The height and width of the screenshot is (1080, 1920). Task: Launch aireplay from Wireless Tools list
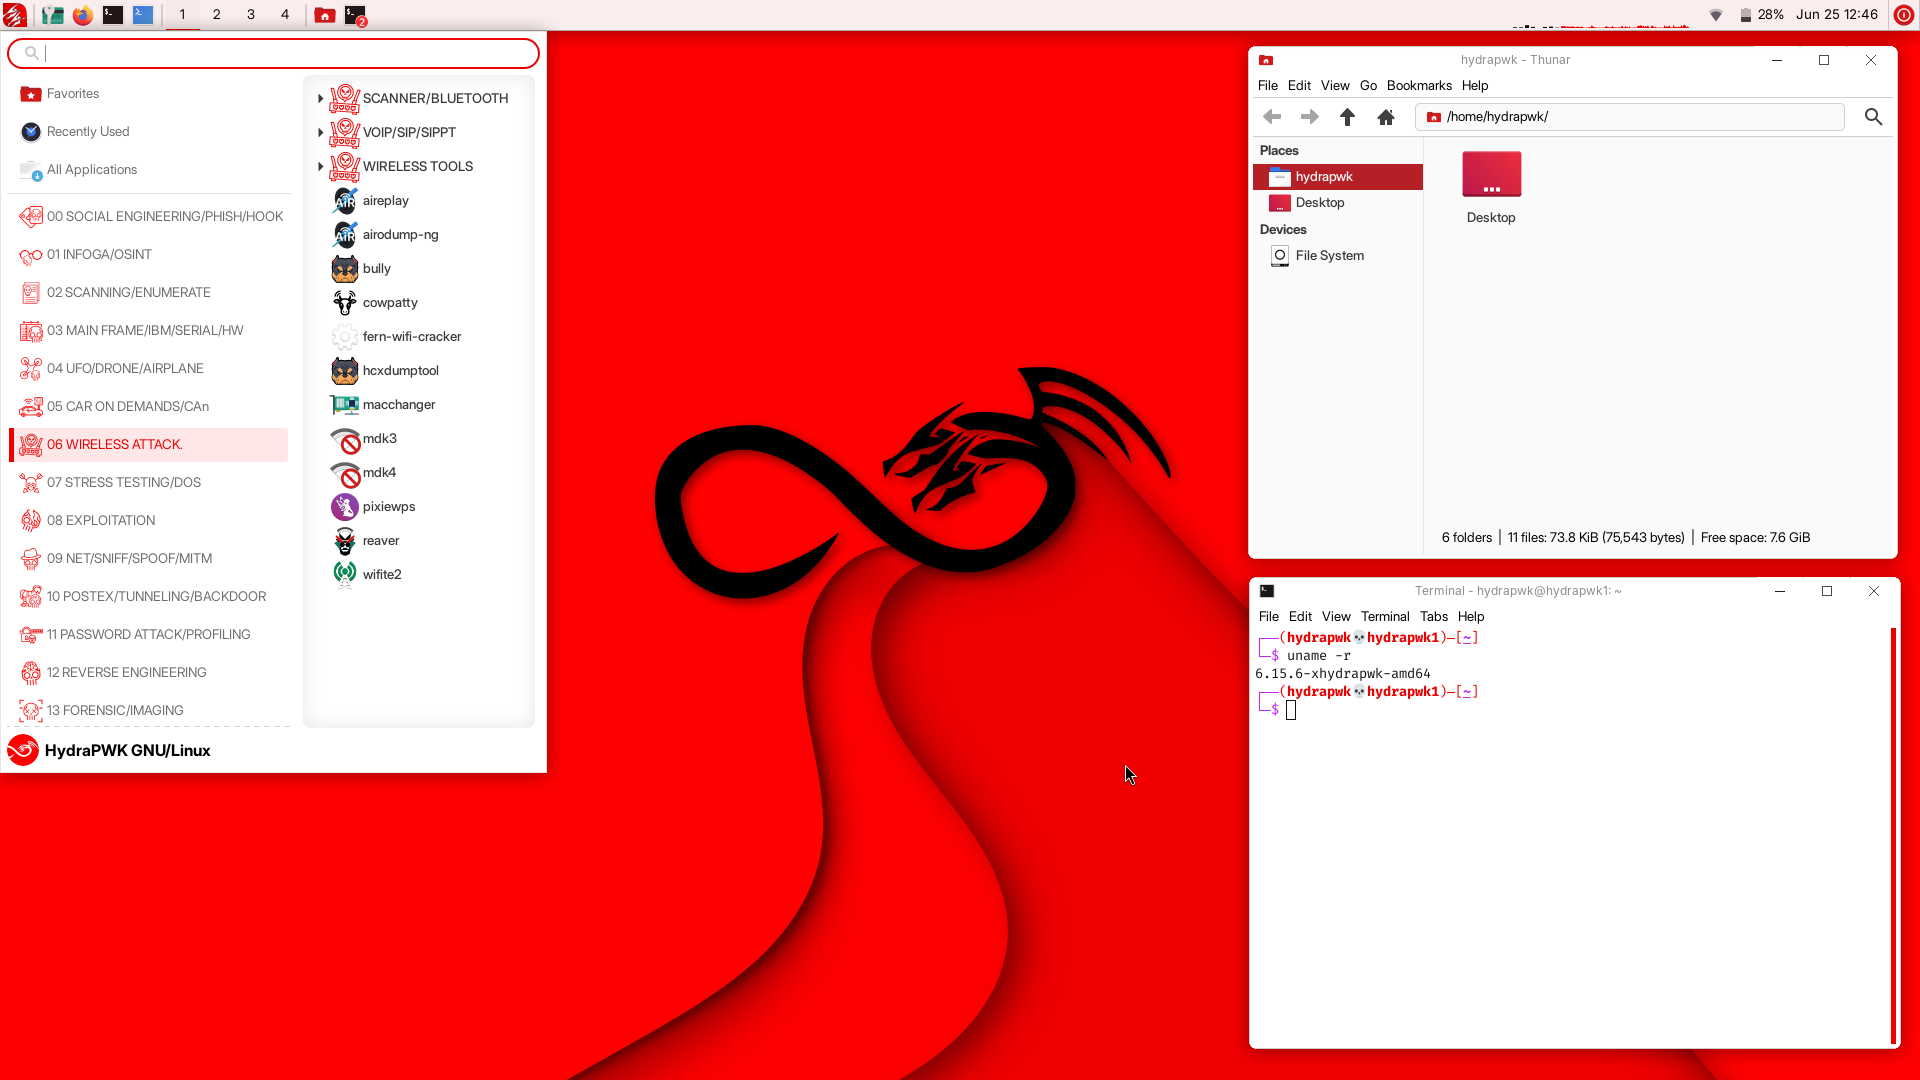385,200
